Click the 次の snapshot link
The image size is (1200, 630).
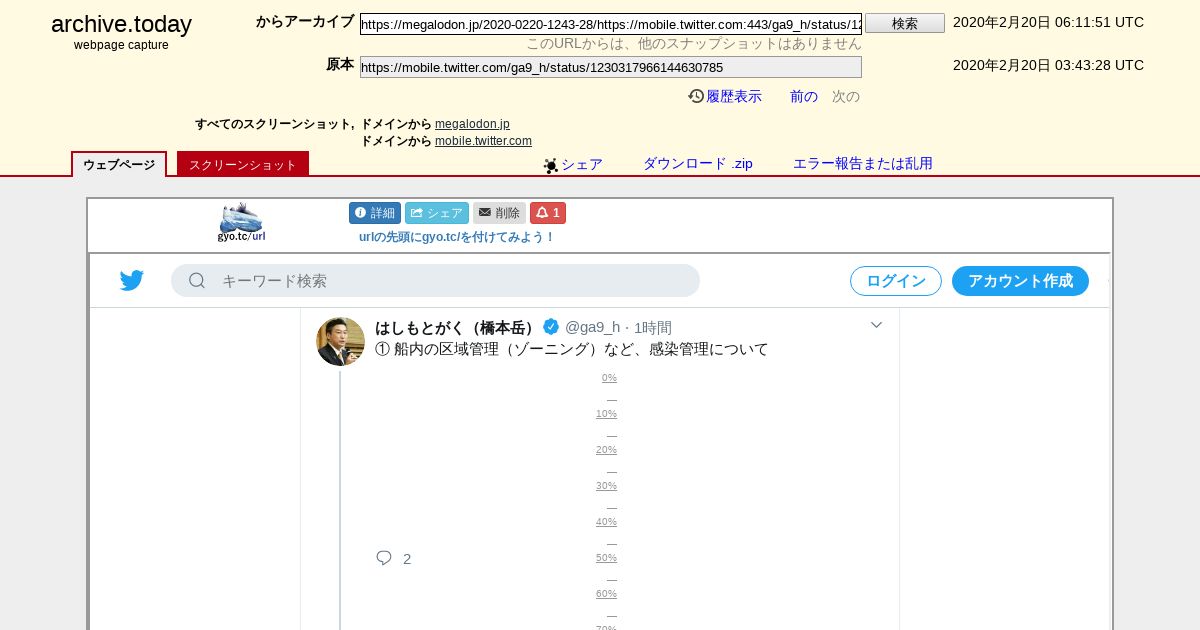coord(846,96)
